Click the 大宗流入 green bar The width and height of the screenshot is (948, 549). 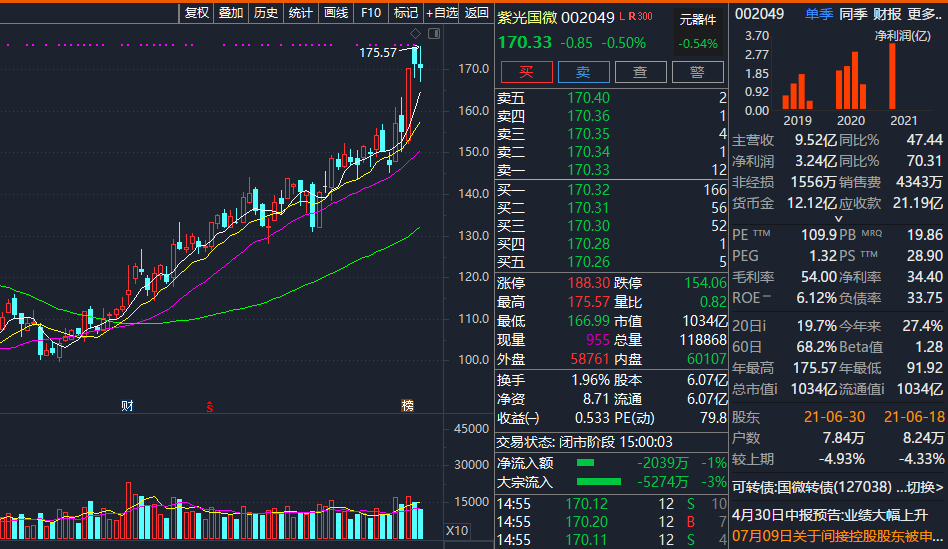(599, 482)
